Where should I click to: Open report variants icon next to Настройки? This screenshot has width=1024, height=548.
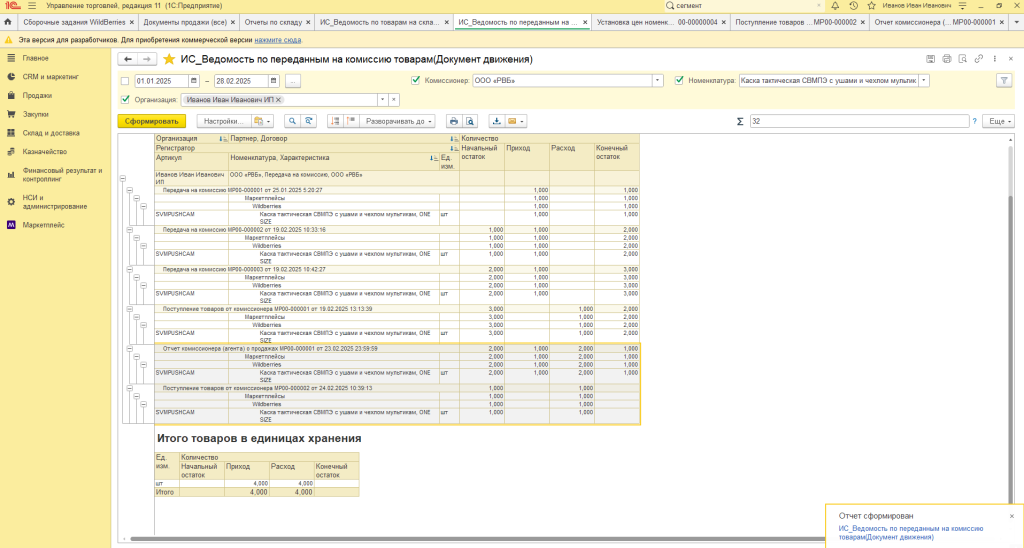pos(263,121)
